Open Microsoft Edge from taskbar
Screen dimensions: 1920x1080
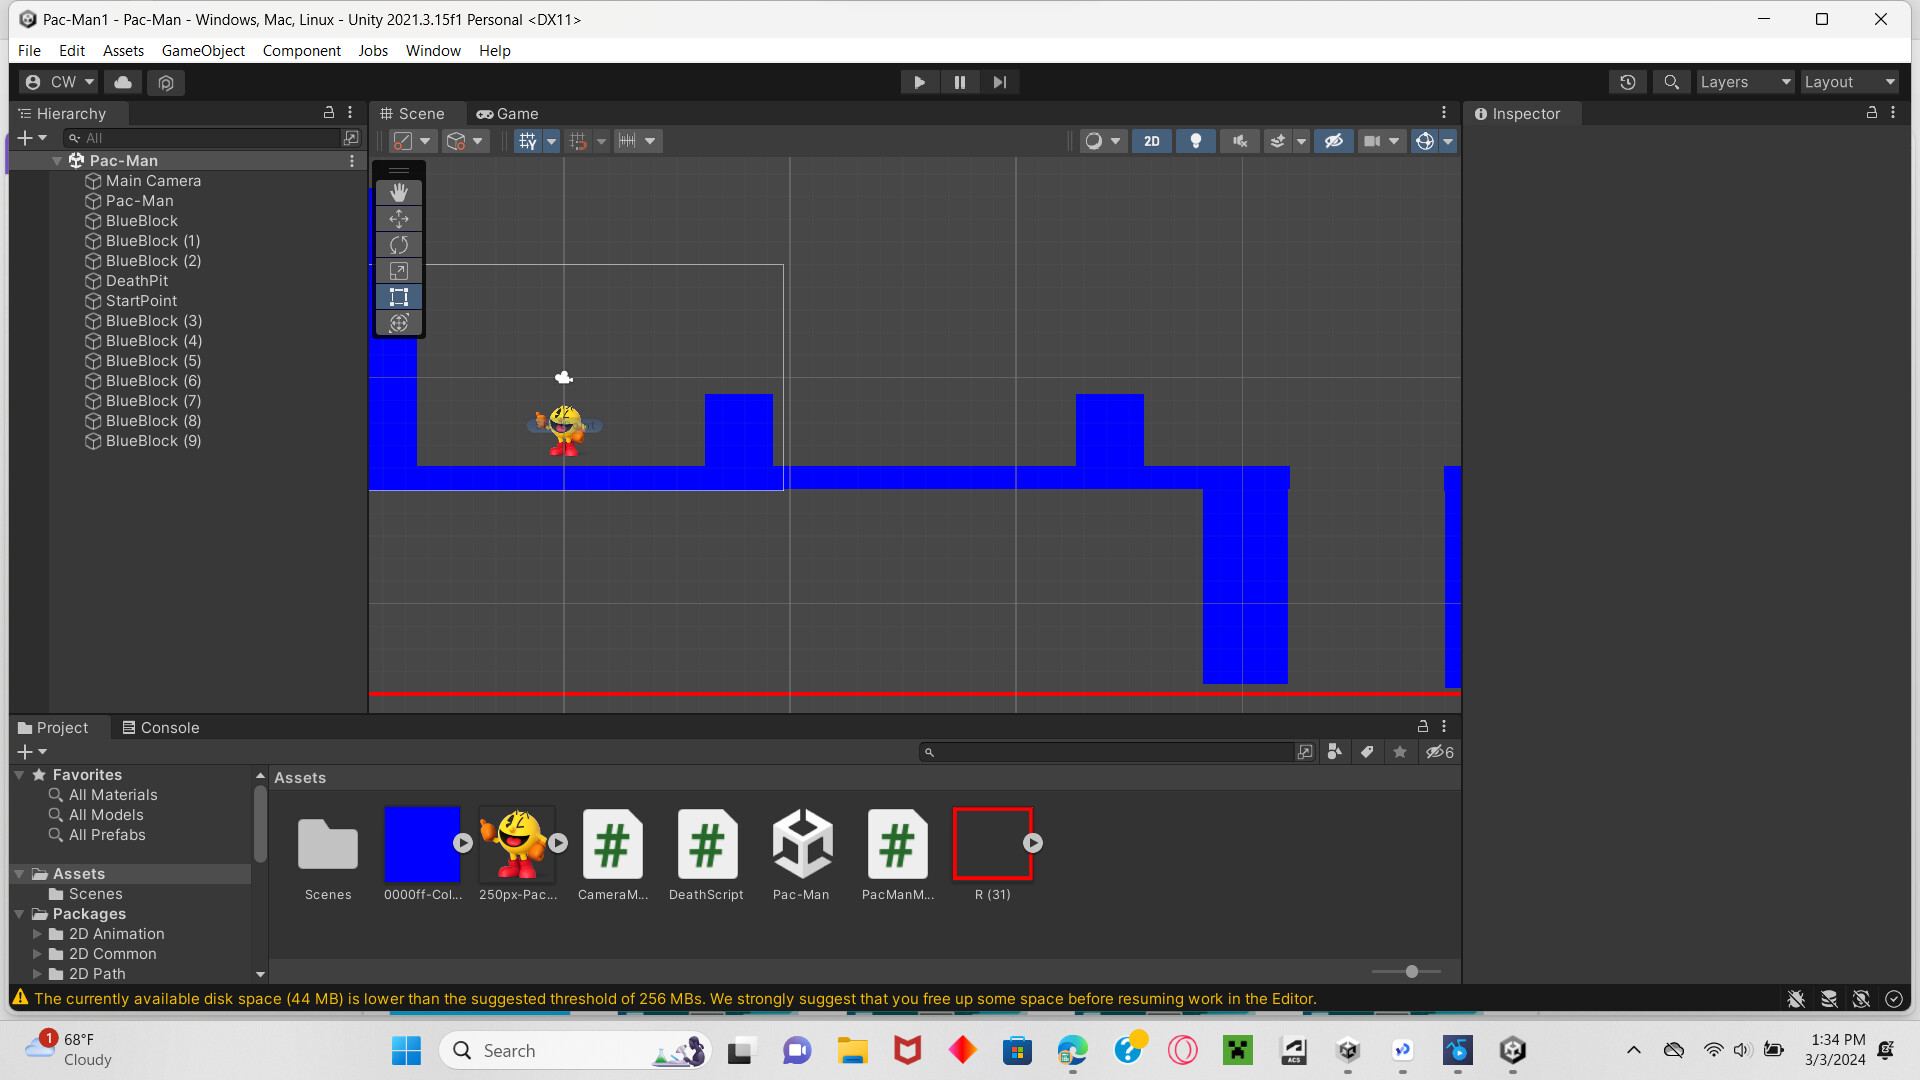(1072, 1050)
